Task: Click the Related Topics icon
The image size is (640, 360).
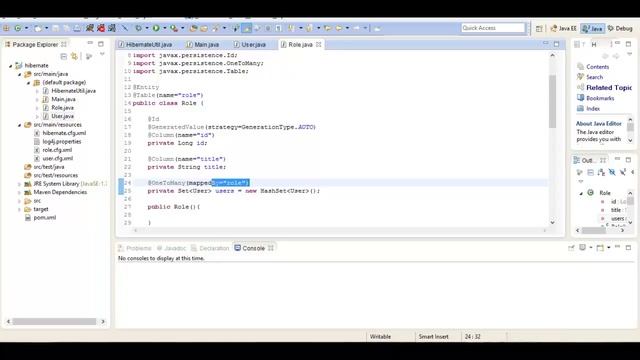Action: [580, 87]
